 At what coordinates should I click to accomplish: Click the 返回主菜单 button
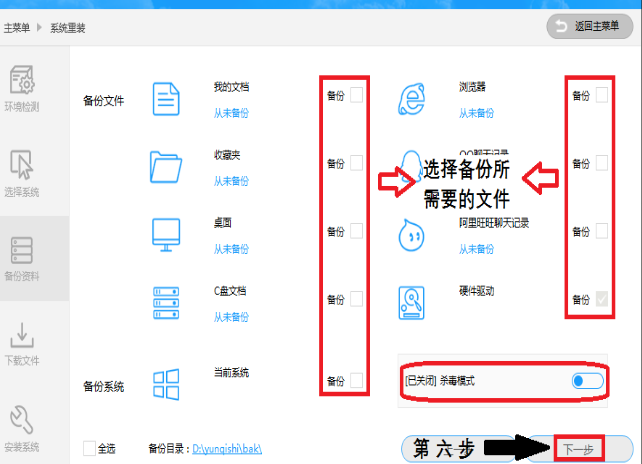pos(590,27)
